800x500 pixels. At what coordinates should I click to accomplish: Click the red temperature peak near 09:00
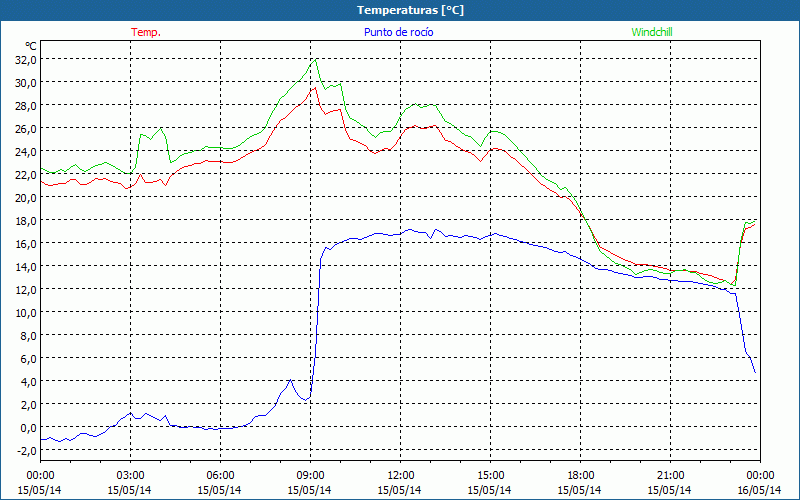click(x=315, y=88)
